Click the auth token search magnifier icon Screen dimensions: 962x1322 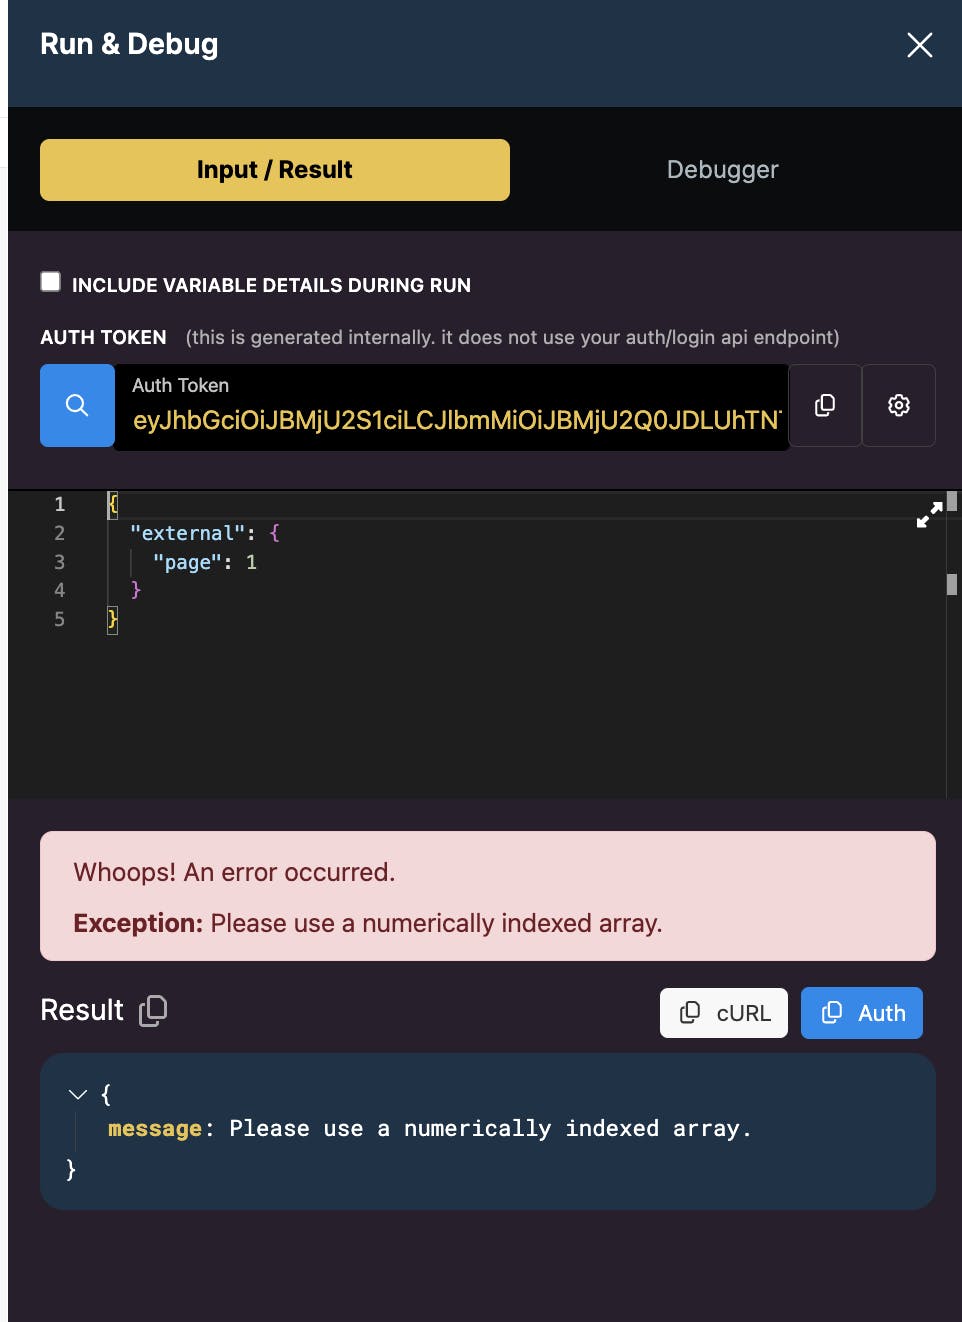pos(77,405)
